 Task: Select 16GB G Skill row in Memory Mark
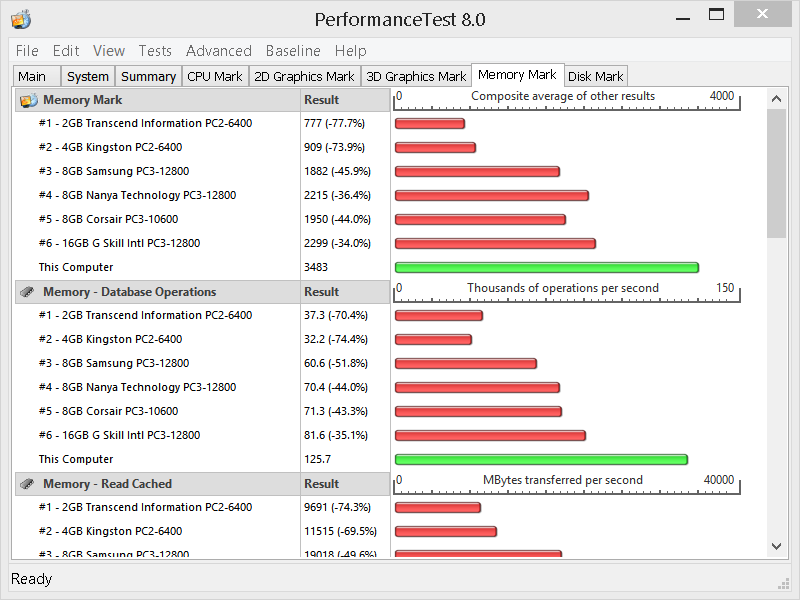pyautogui.click(x=119, y=243)
